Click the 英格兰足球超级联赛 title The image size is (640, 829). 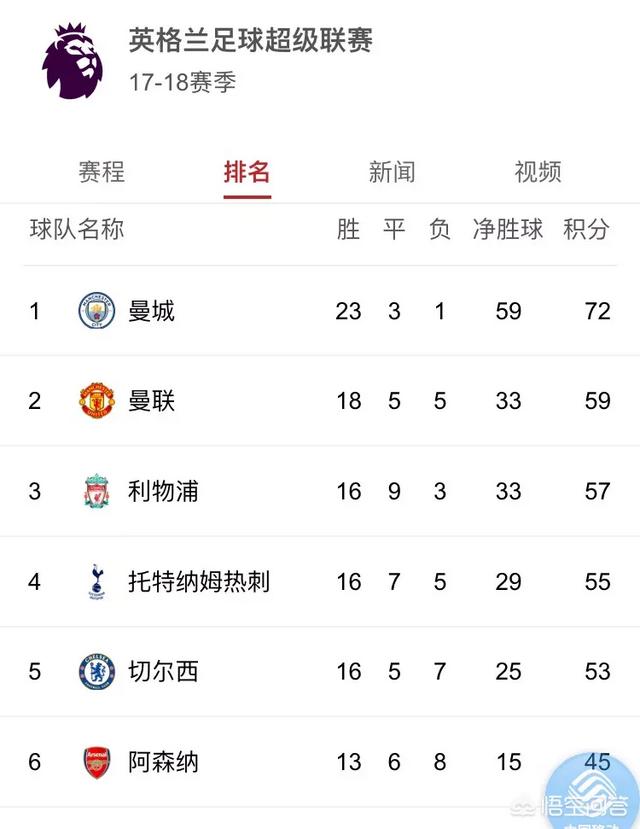(x=251, y=40)
